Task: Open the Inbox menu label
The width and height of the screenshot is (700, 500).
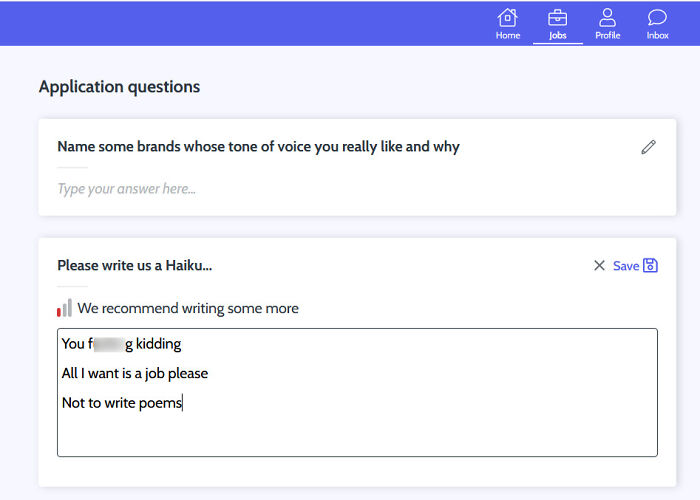Action: [657, 35]
